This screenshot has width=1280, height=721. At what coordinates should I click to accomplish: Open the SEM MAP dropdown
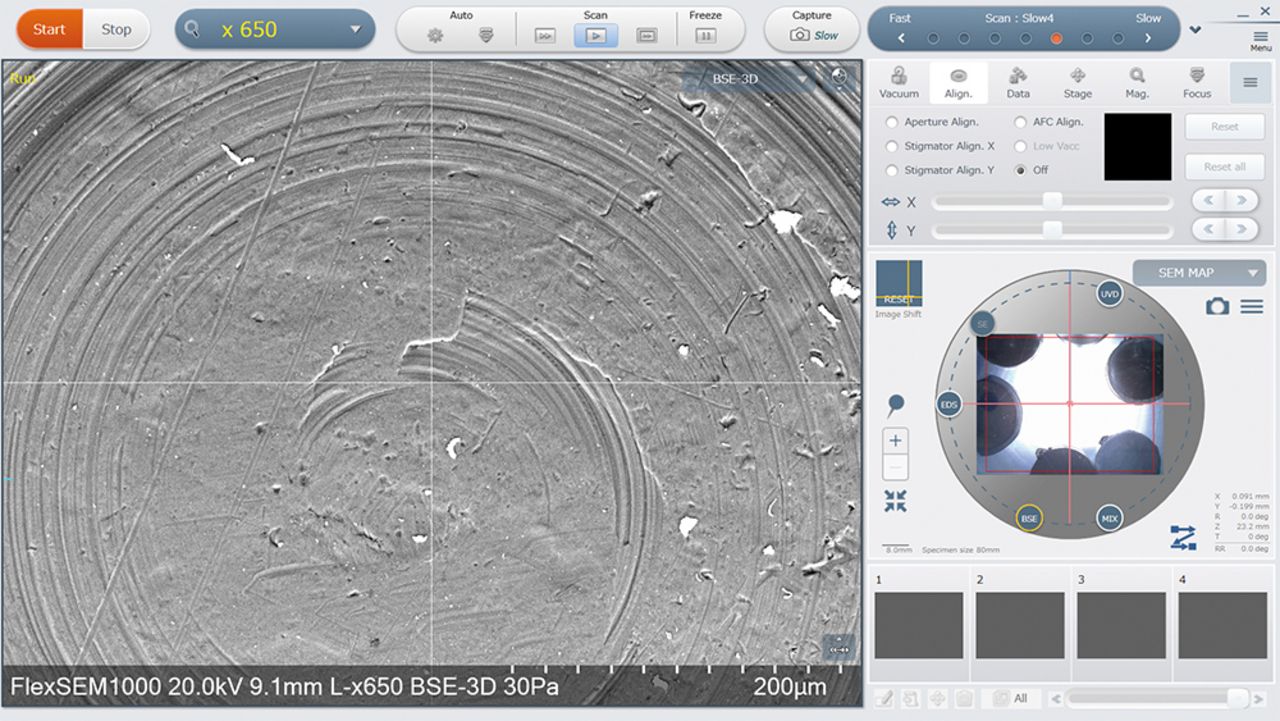tap(1199, 273)
